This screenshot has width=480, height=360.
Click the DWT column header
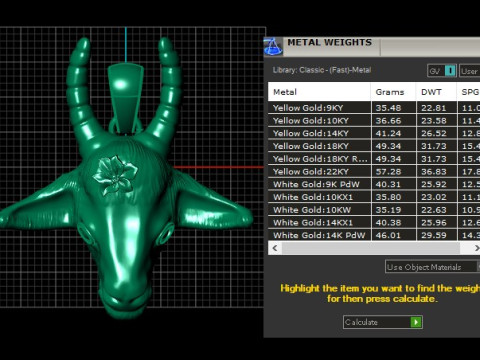(x=436, y=92)
